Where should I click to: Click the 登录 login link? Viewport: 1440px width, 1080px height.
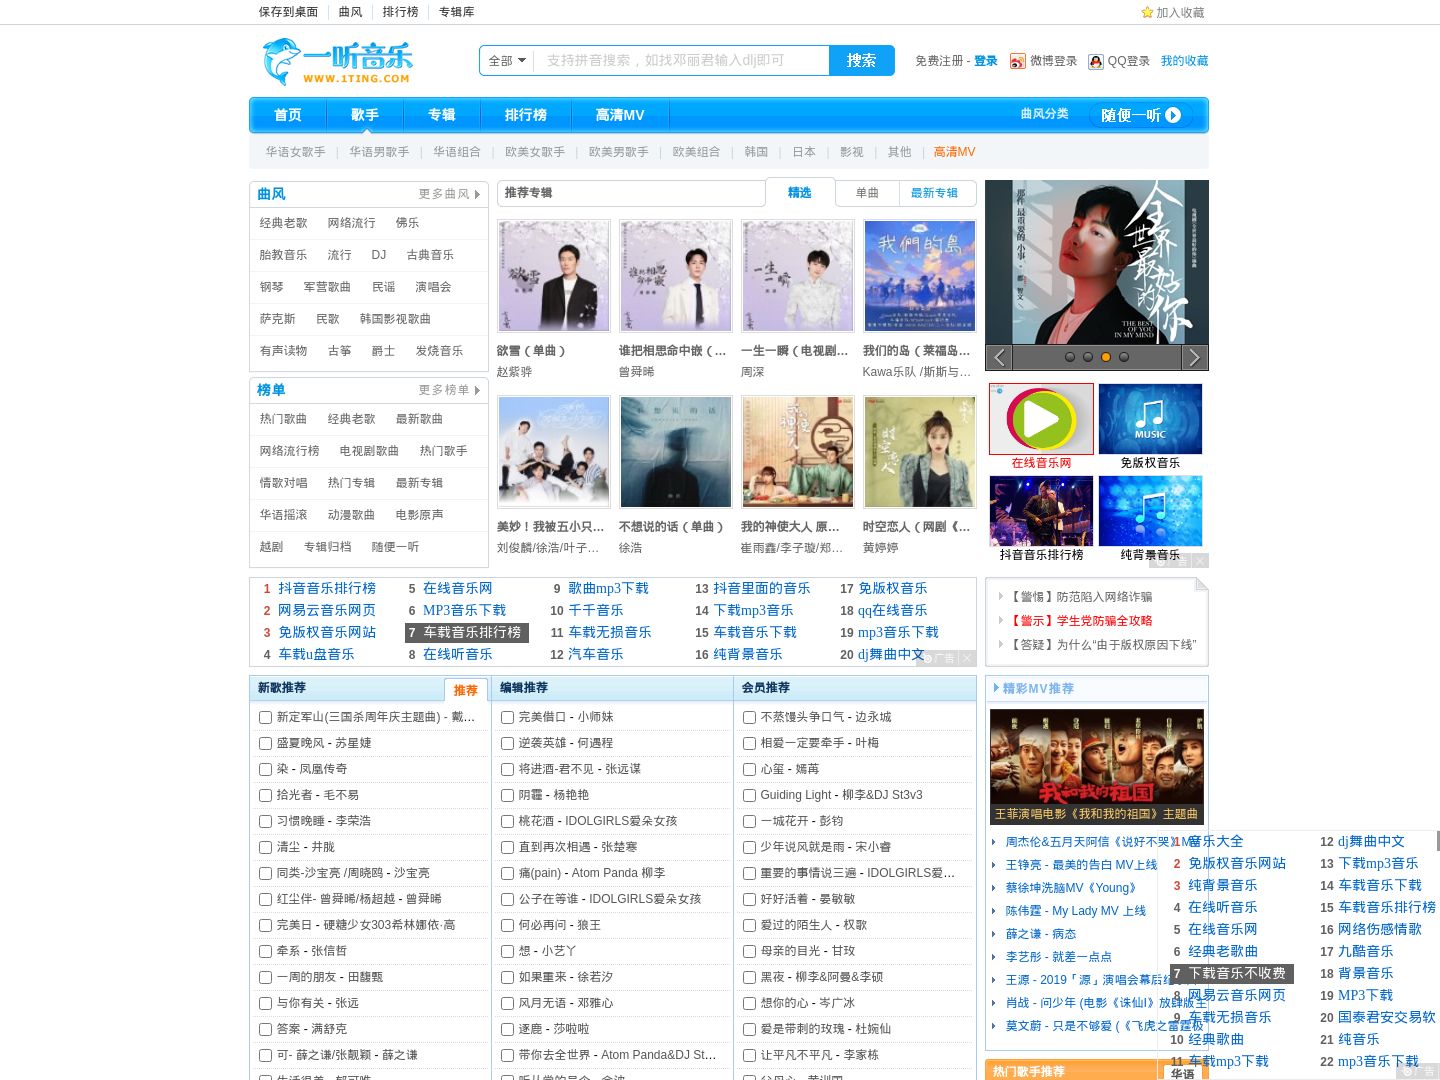pos(986,61)
